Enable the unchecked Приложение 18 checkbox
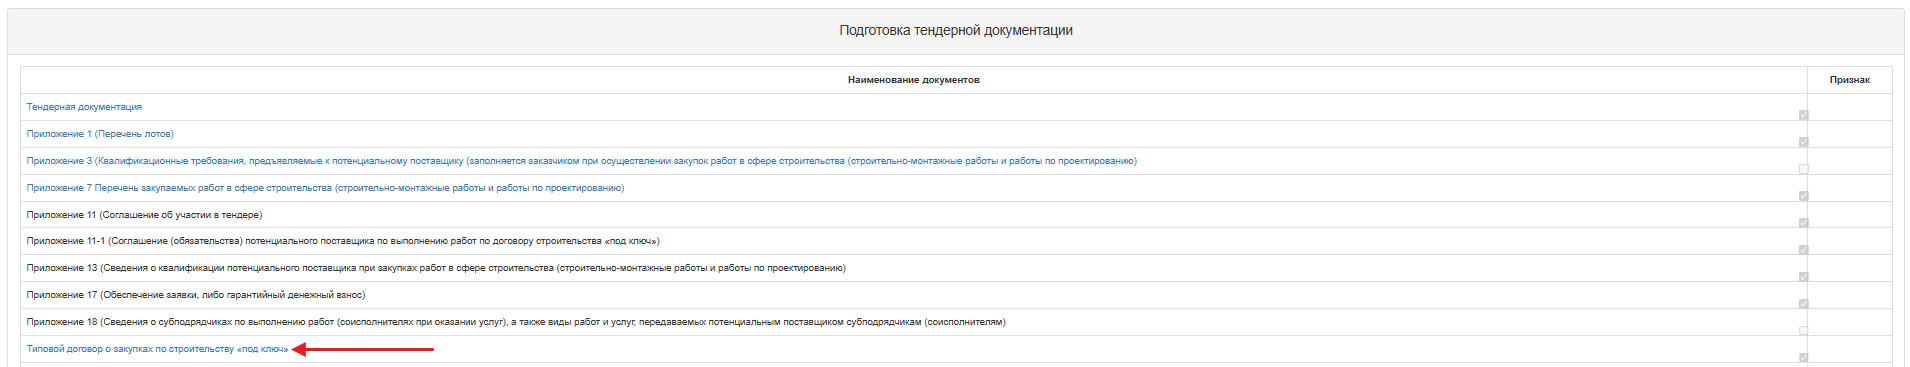 pos(1804,331)
